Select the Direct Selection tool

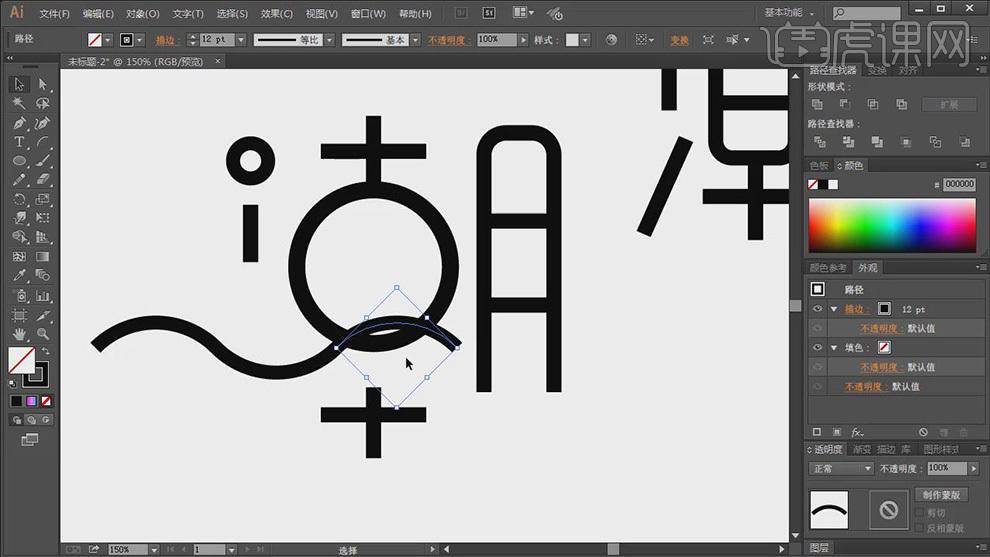tap(42, 84)
